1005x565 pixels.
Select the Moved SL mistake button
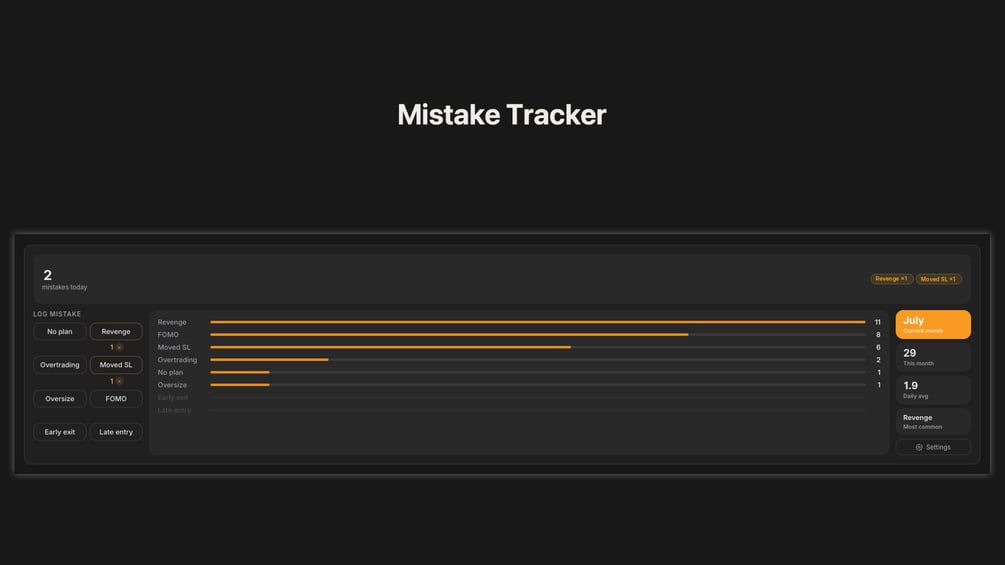click(116, 365)
